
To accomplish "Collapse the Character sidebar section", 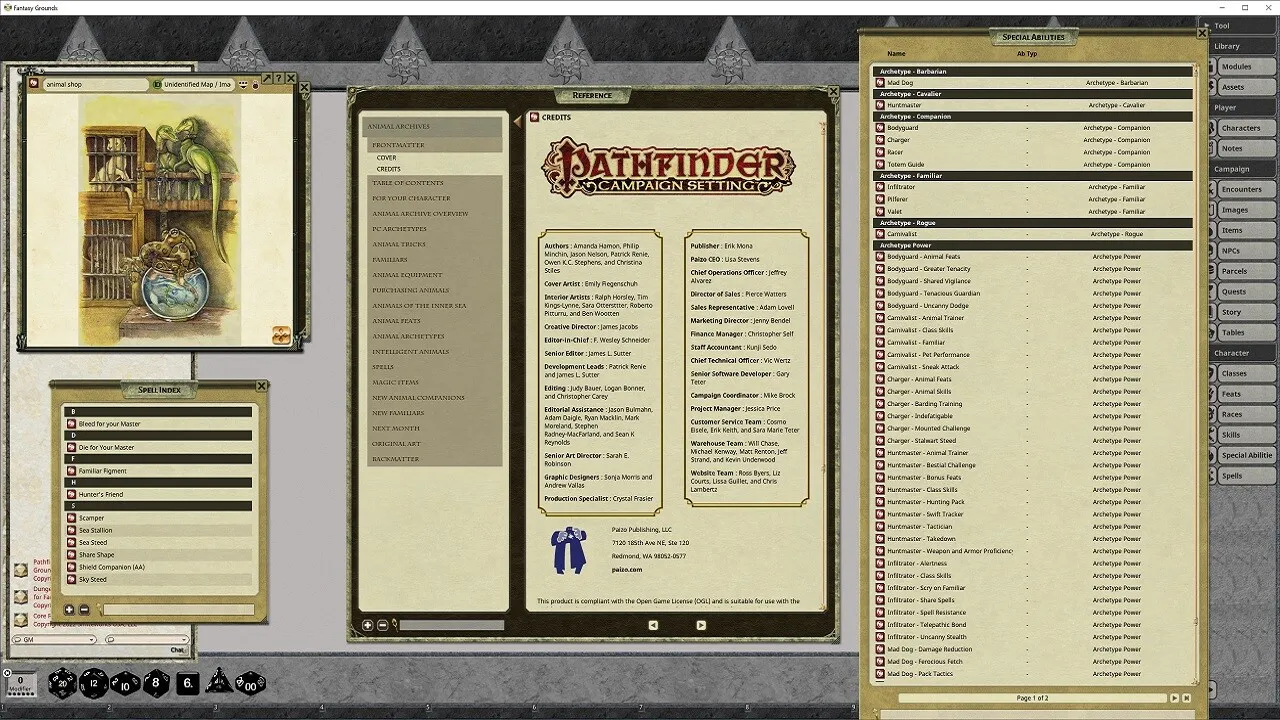I will (1240, 353).
